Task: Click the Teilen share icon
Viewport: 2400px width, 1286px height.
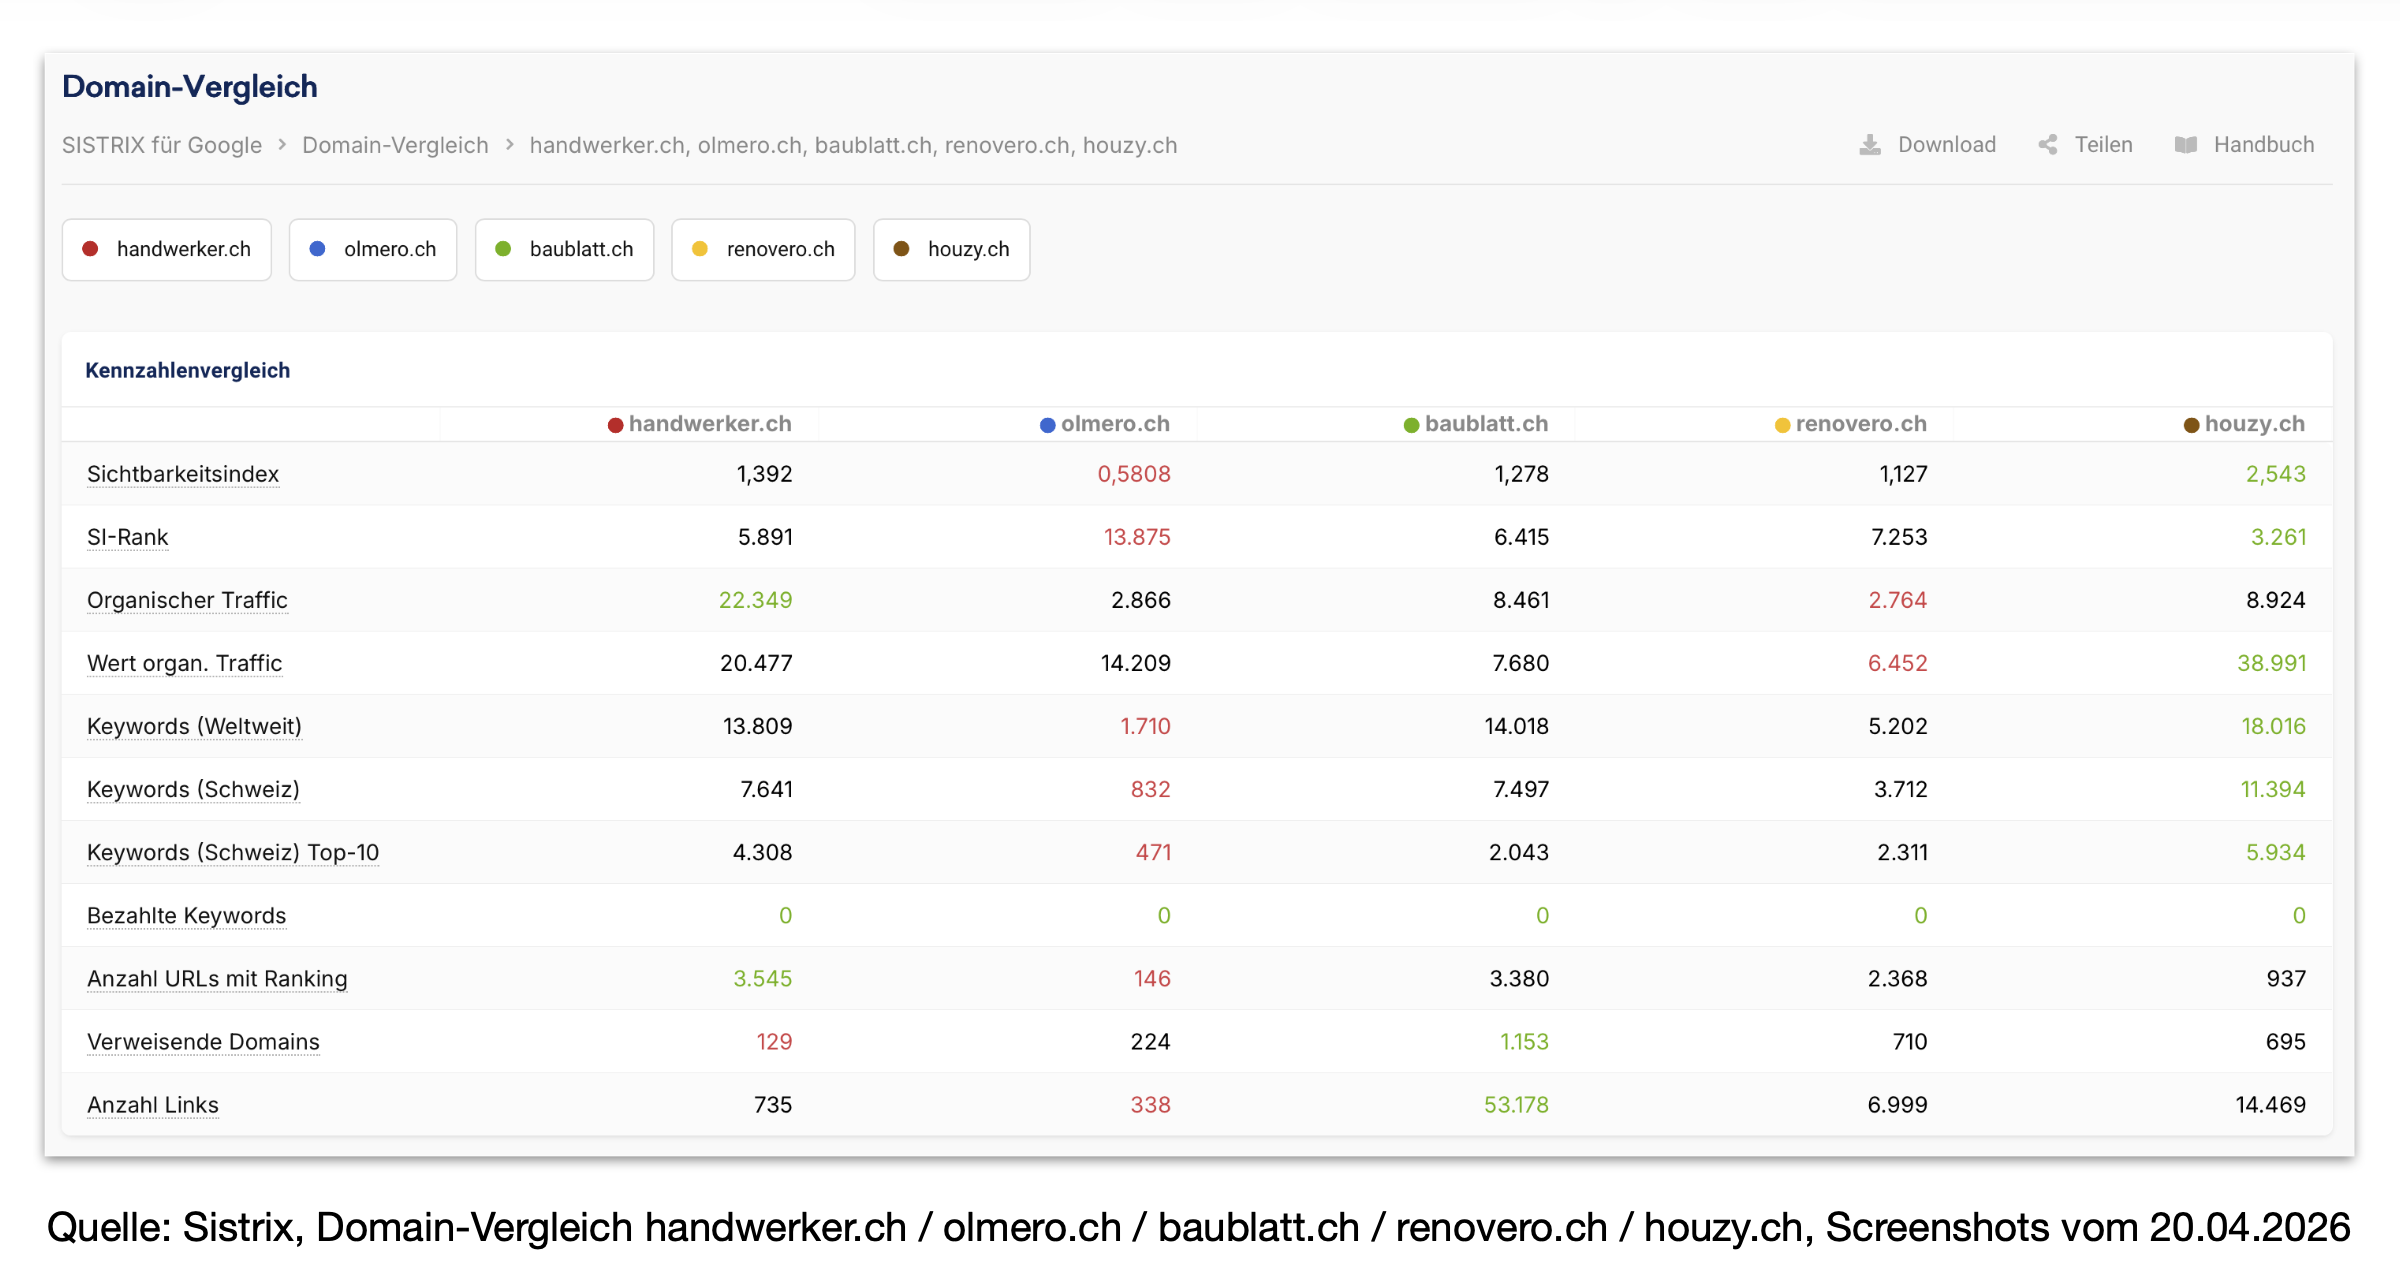Action: (x=2047, y=144)
